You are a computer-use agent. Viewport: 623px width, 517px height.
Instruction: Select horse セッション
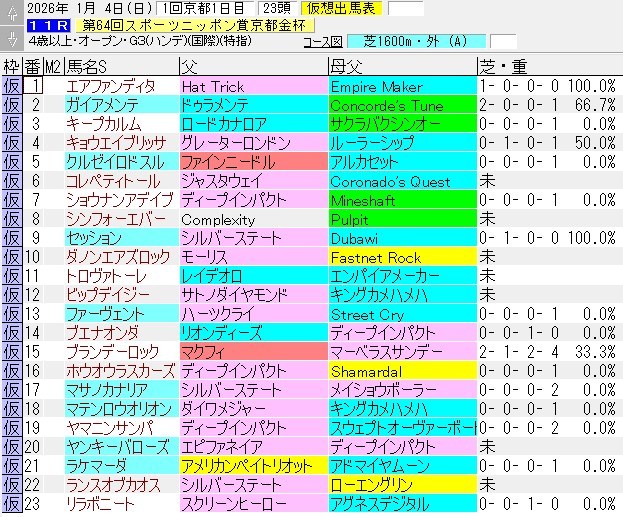tap(122, 238)
